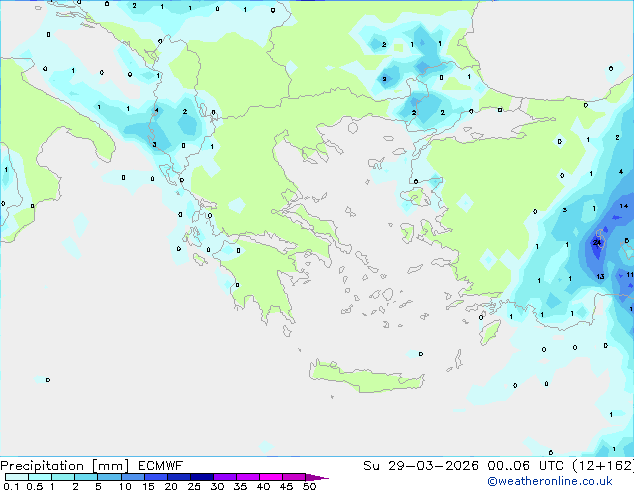Click the '14' precipitation value on the map

(623, 206)
